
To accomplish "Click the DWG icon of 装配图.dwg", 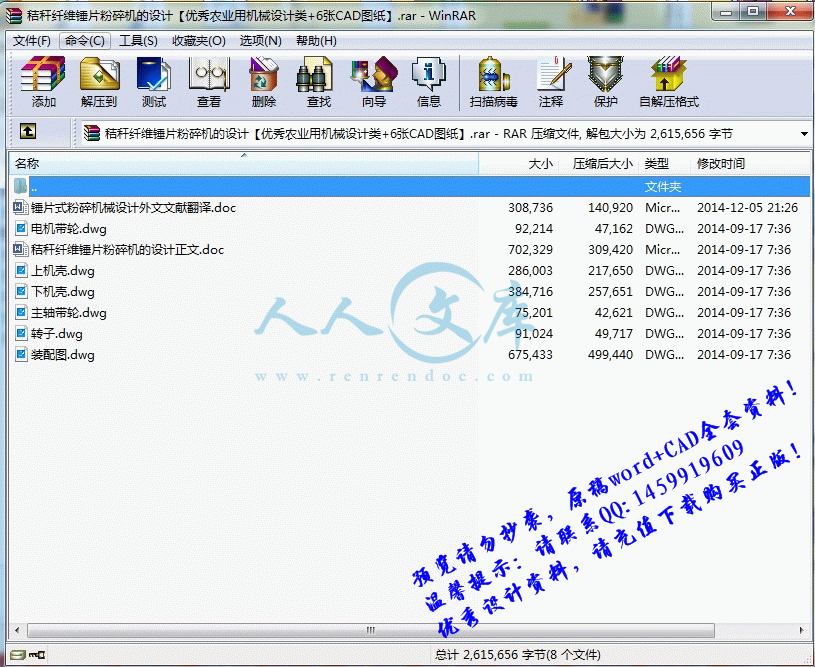I will click(21, 355).
